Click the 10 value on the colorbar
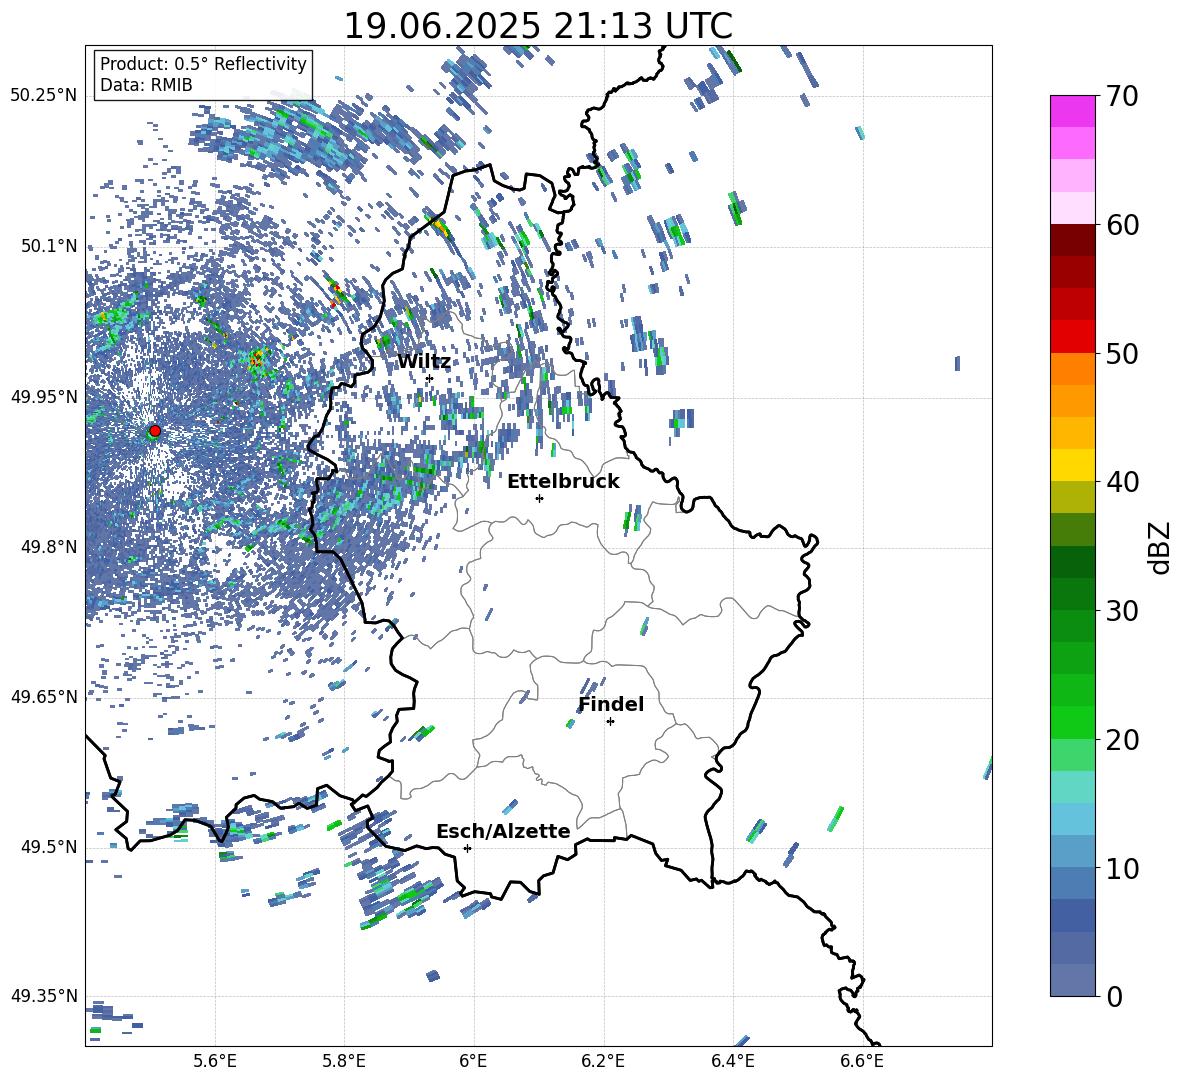Viewport: 1184px width, 1081px height. [x=1122, y=868]
